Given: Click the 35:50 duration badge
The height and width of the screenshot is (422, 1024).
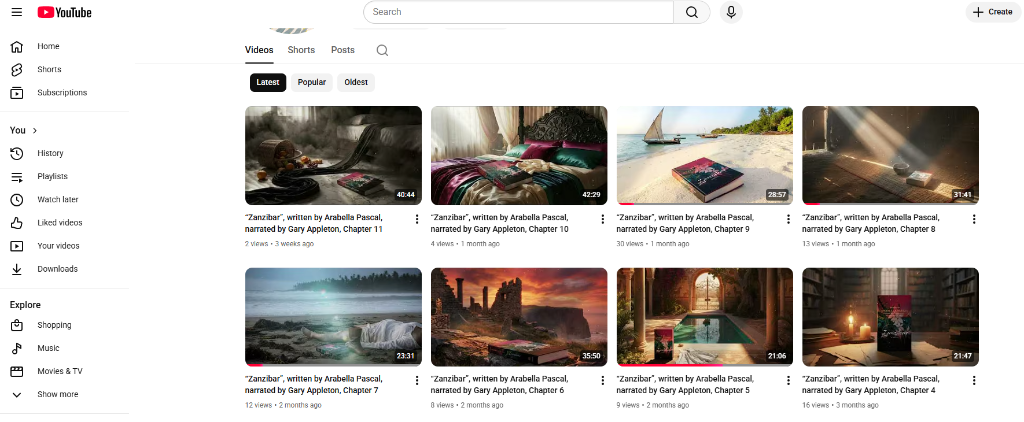Looking at the screenshot, I should pyautogui.click(x=592, y=356).
